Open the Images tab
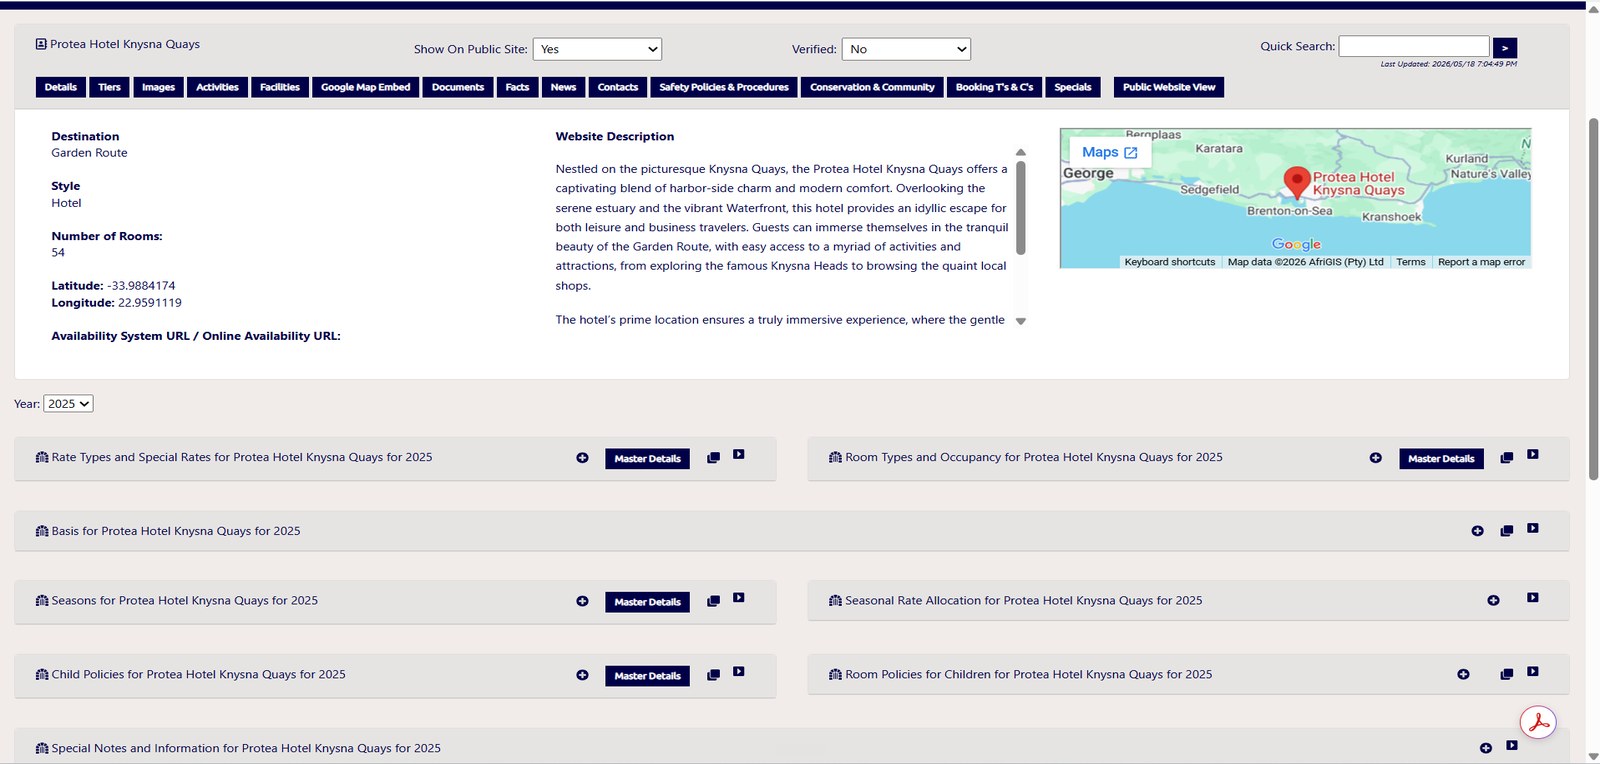Screen dimensions: 1600x764 158,87
